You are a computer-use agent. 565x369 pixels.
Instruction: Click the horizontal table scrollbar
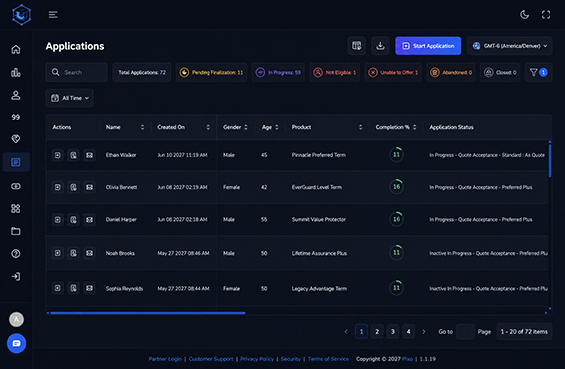click(x=148, y=313)
